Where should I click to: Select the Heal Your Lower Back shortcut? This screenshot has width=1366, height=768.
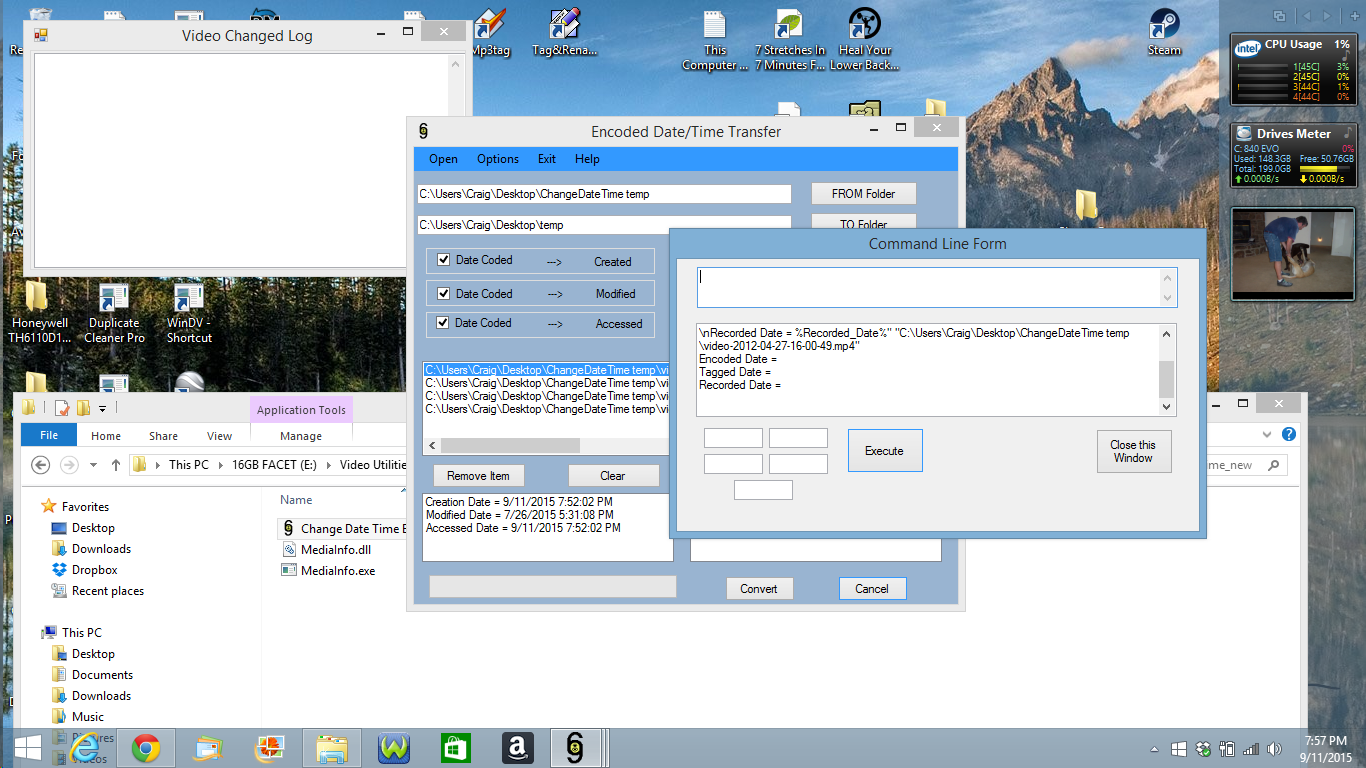tap(865, 40)
